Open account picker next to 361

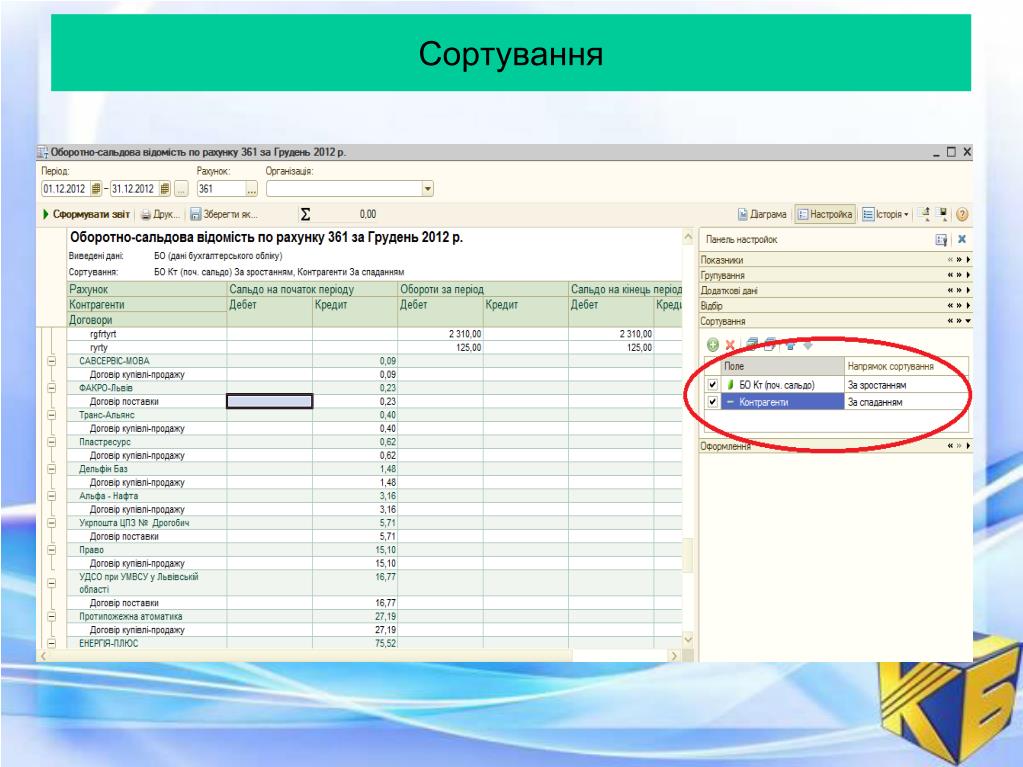pyautogui.click(x=252, y=189)
